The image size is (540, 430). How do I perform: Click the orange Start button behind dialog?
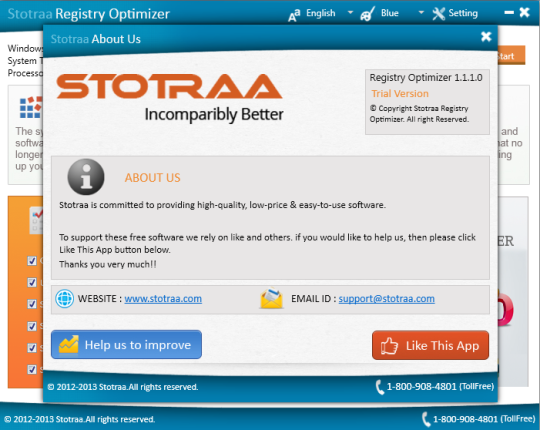(x=512, y=55)
